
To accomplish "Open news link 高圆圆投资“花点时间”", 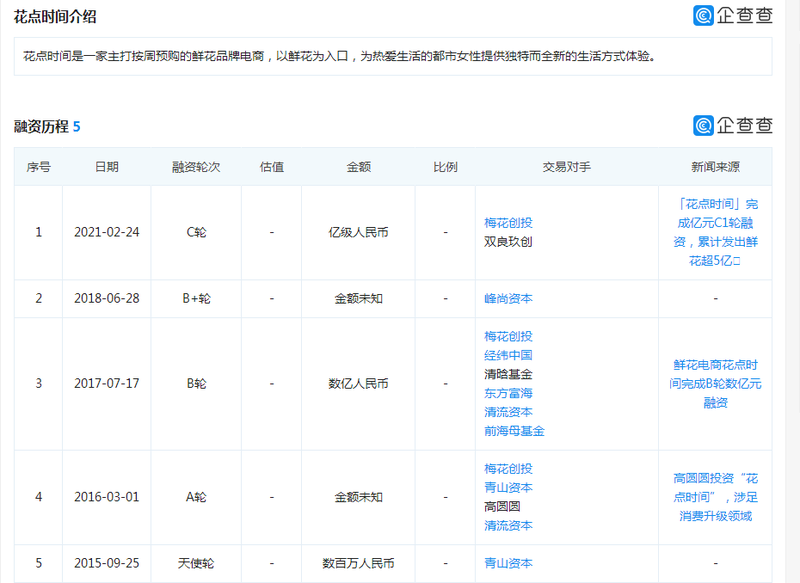I will click(715, 497).
